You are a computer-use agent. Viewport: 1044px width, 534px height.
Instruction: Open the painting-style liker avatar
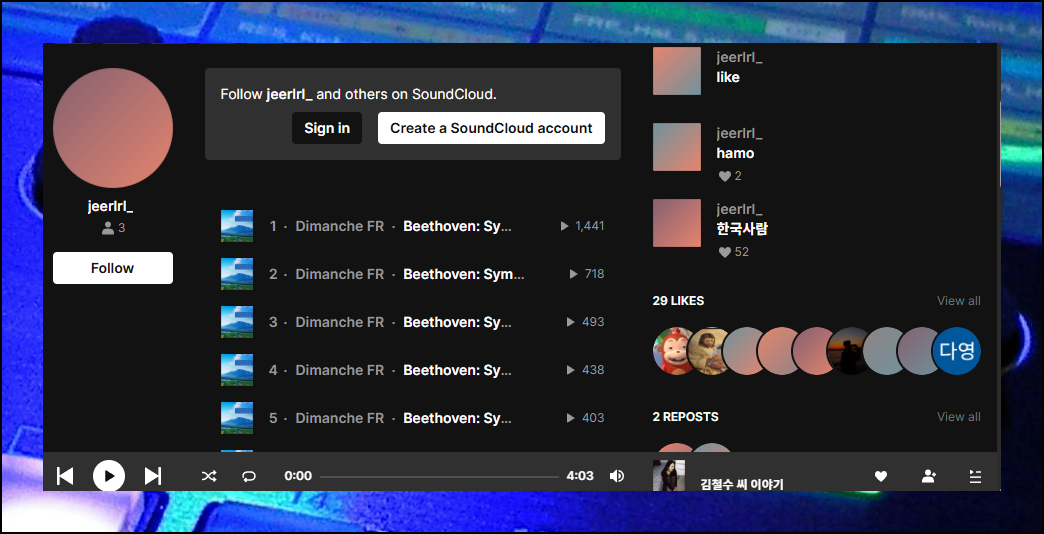706,351
